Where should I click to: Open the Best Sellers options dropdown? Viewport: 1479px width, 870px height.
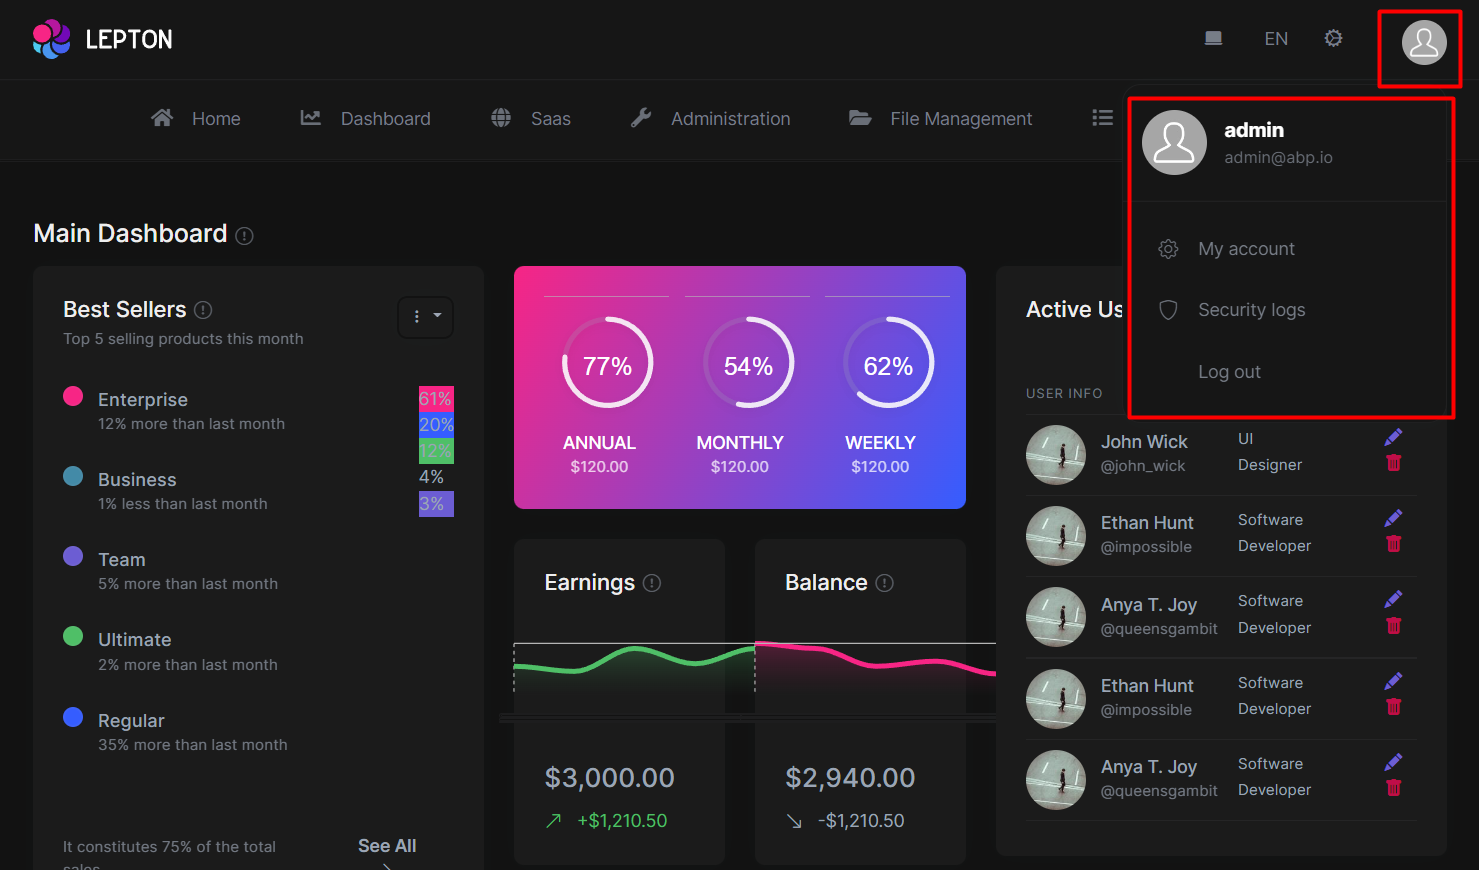425,317
